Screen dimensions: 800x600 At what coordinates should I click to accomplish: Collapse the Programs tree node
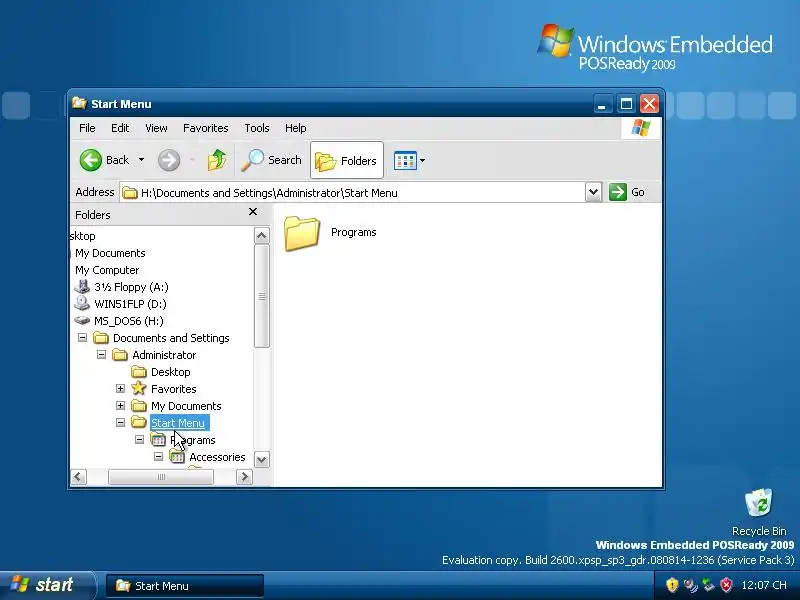(139, 439)
